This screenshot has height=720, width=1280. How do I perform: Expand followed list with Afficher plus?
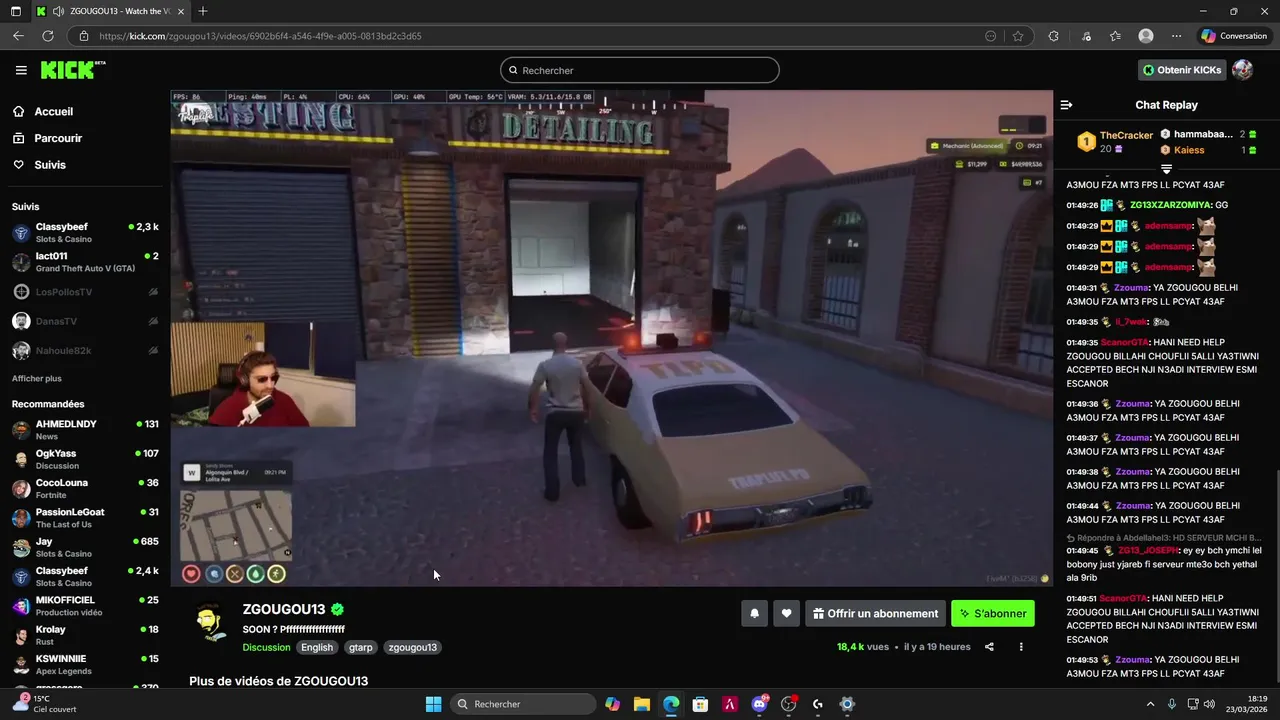click(x=37, y=379)
